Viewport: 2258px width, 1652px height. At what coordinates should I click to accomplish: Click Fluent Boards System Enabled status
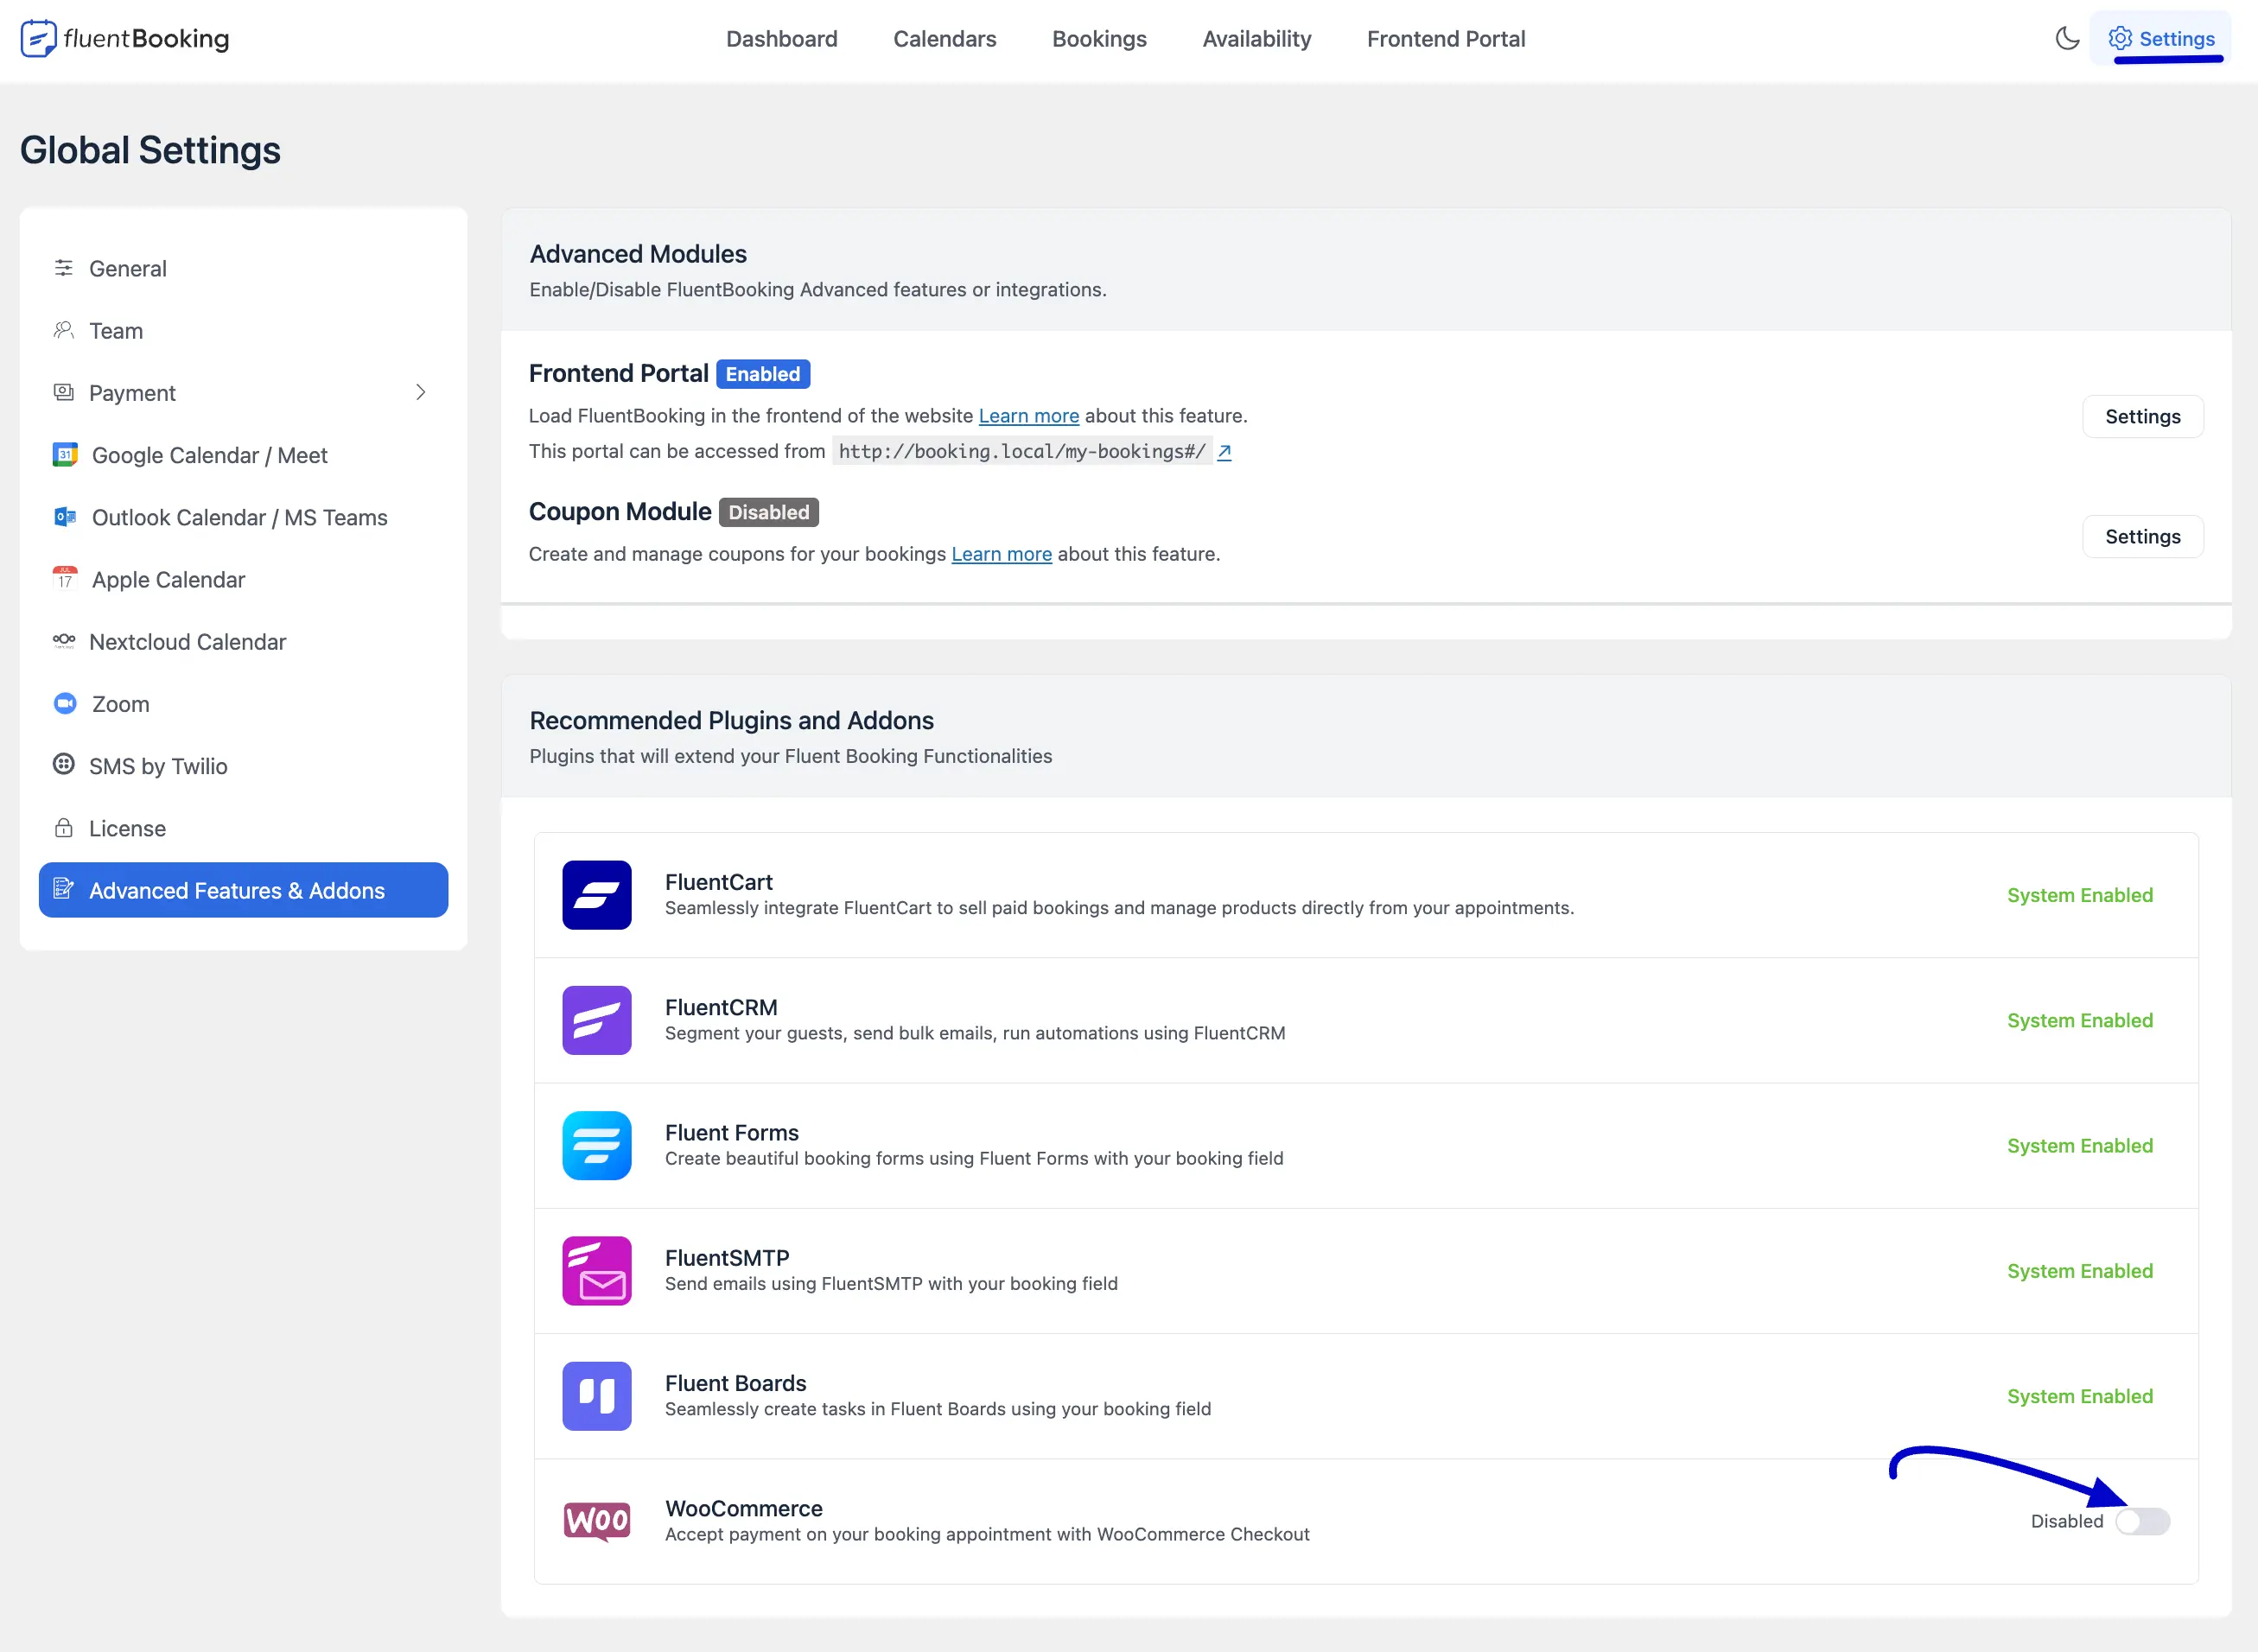pyautogui.click(x=2079, y=1396)
